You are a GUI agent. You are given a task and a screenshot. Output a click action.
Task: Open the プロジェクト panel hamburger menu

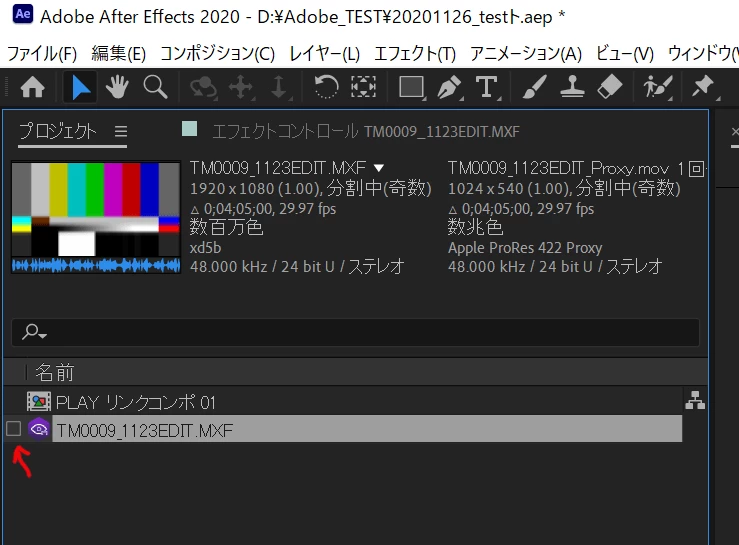121,131
